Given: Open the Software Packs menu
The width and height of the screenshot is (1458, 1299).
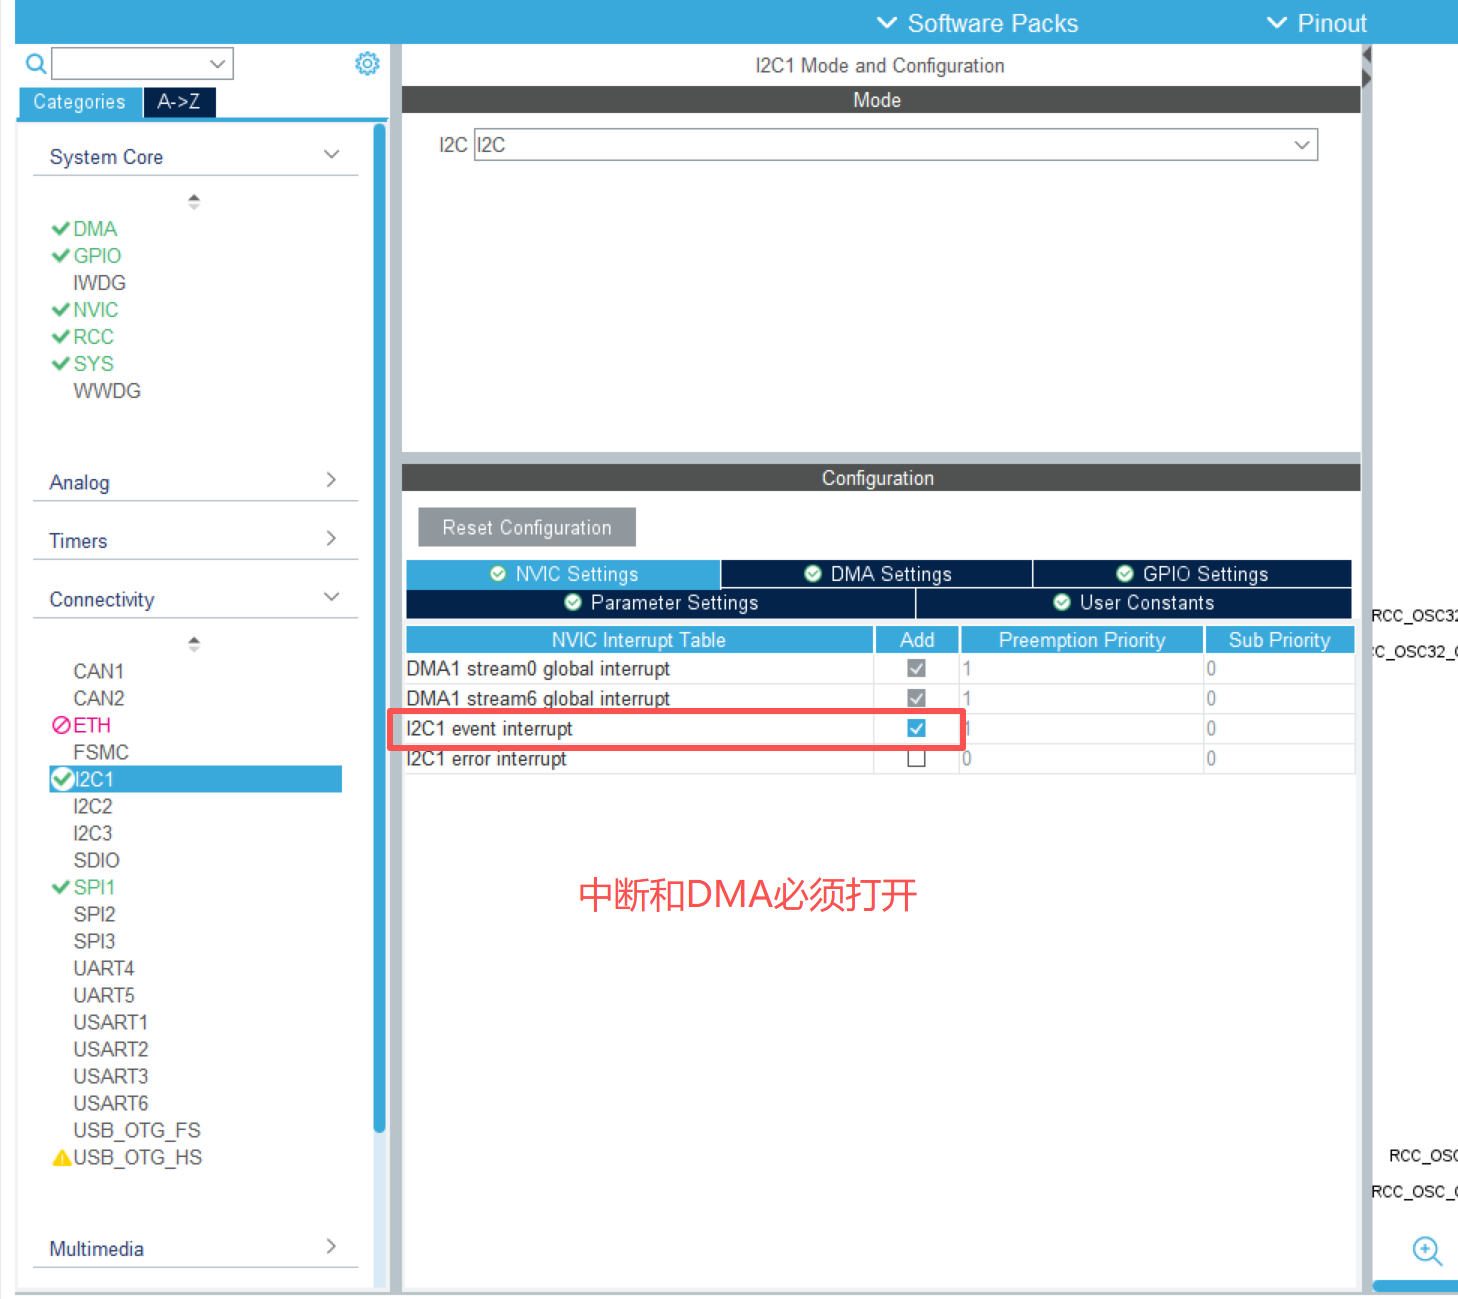Looking at the screenshot, I should click(x=977, y=23).
